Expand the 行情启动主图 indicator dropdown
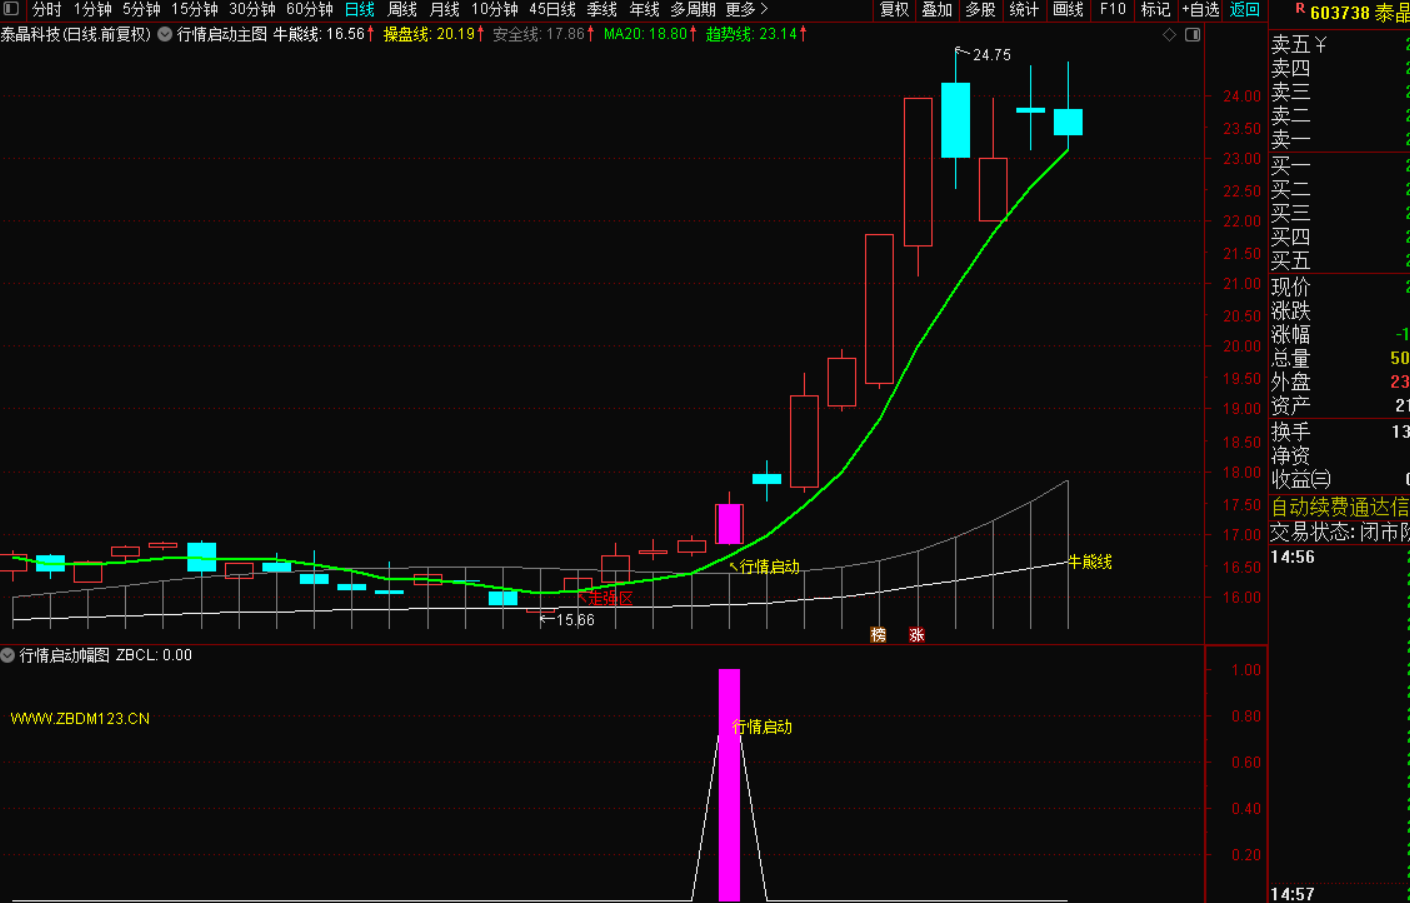The image size is (1410, 903). point(165,35)
